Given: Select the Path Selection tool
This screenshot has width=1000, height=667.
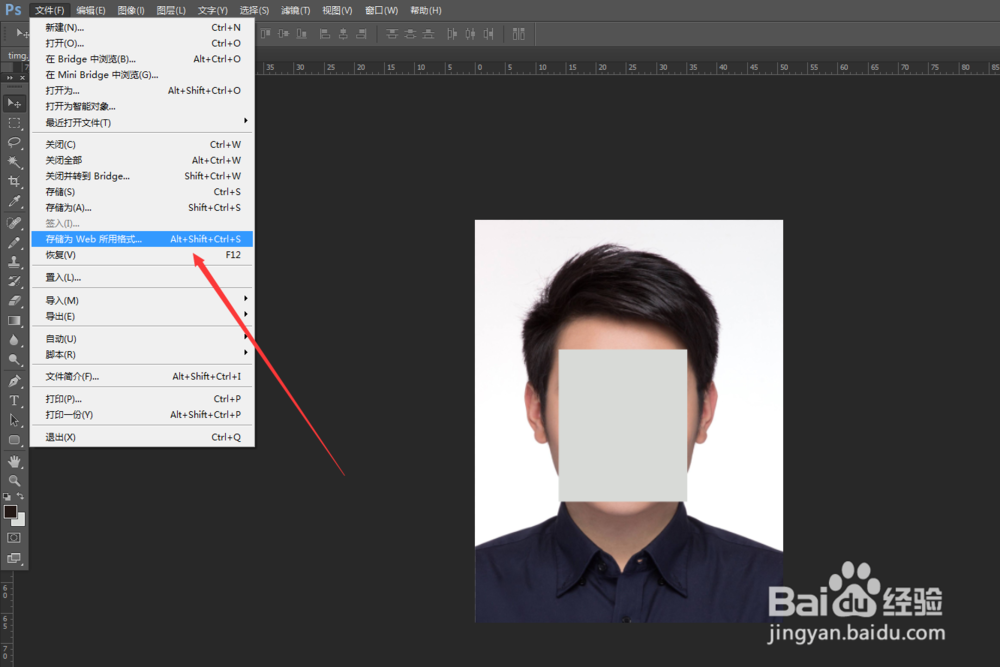Looking at the screenshot, I should (14, 420).
